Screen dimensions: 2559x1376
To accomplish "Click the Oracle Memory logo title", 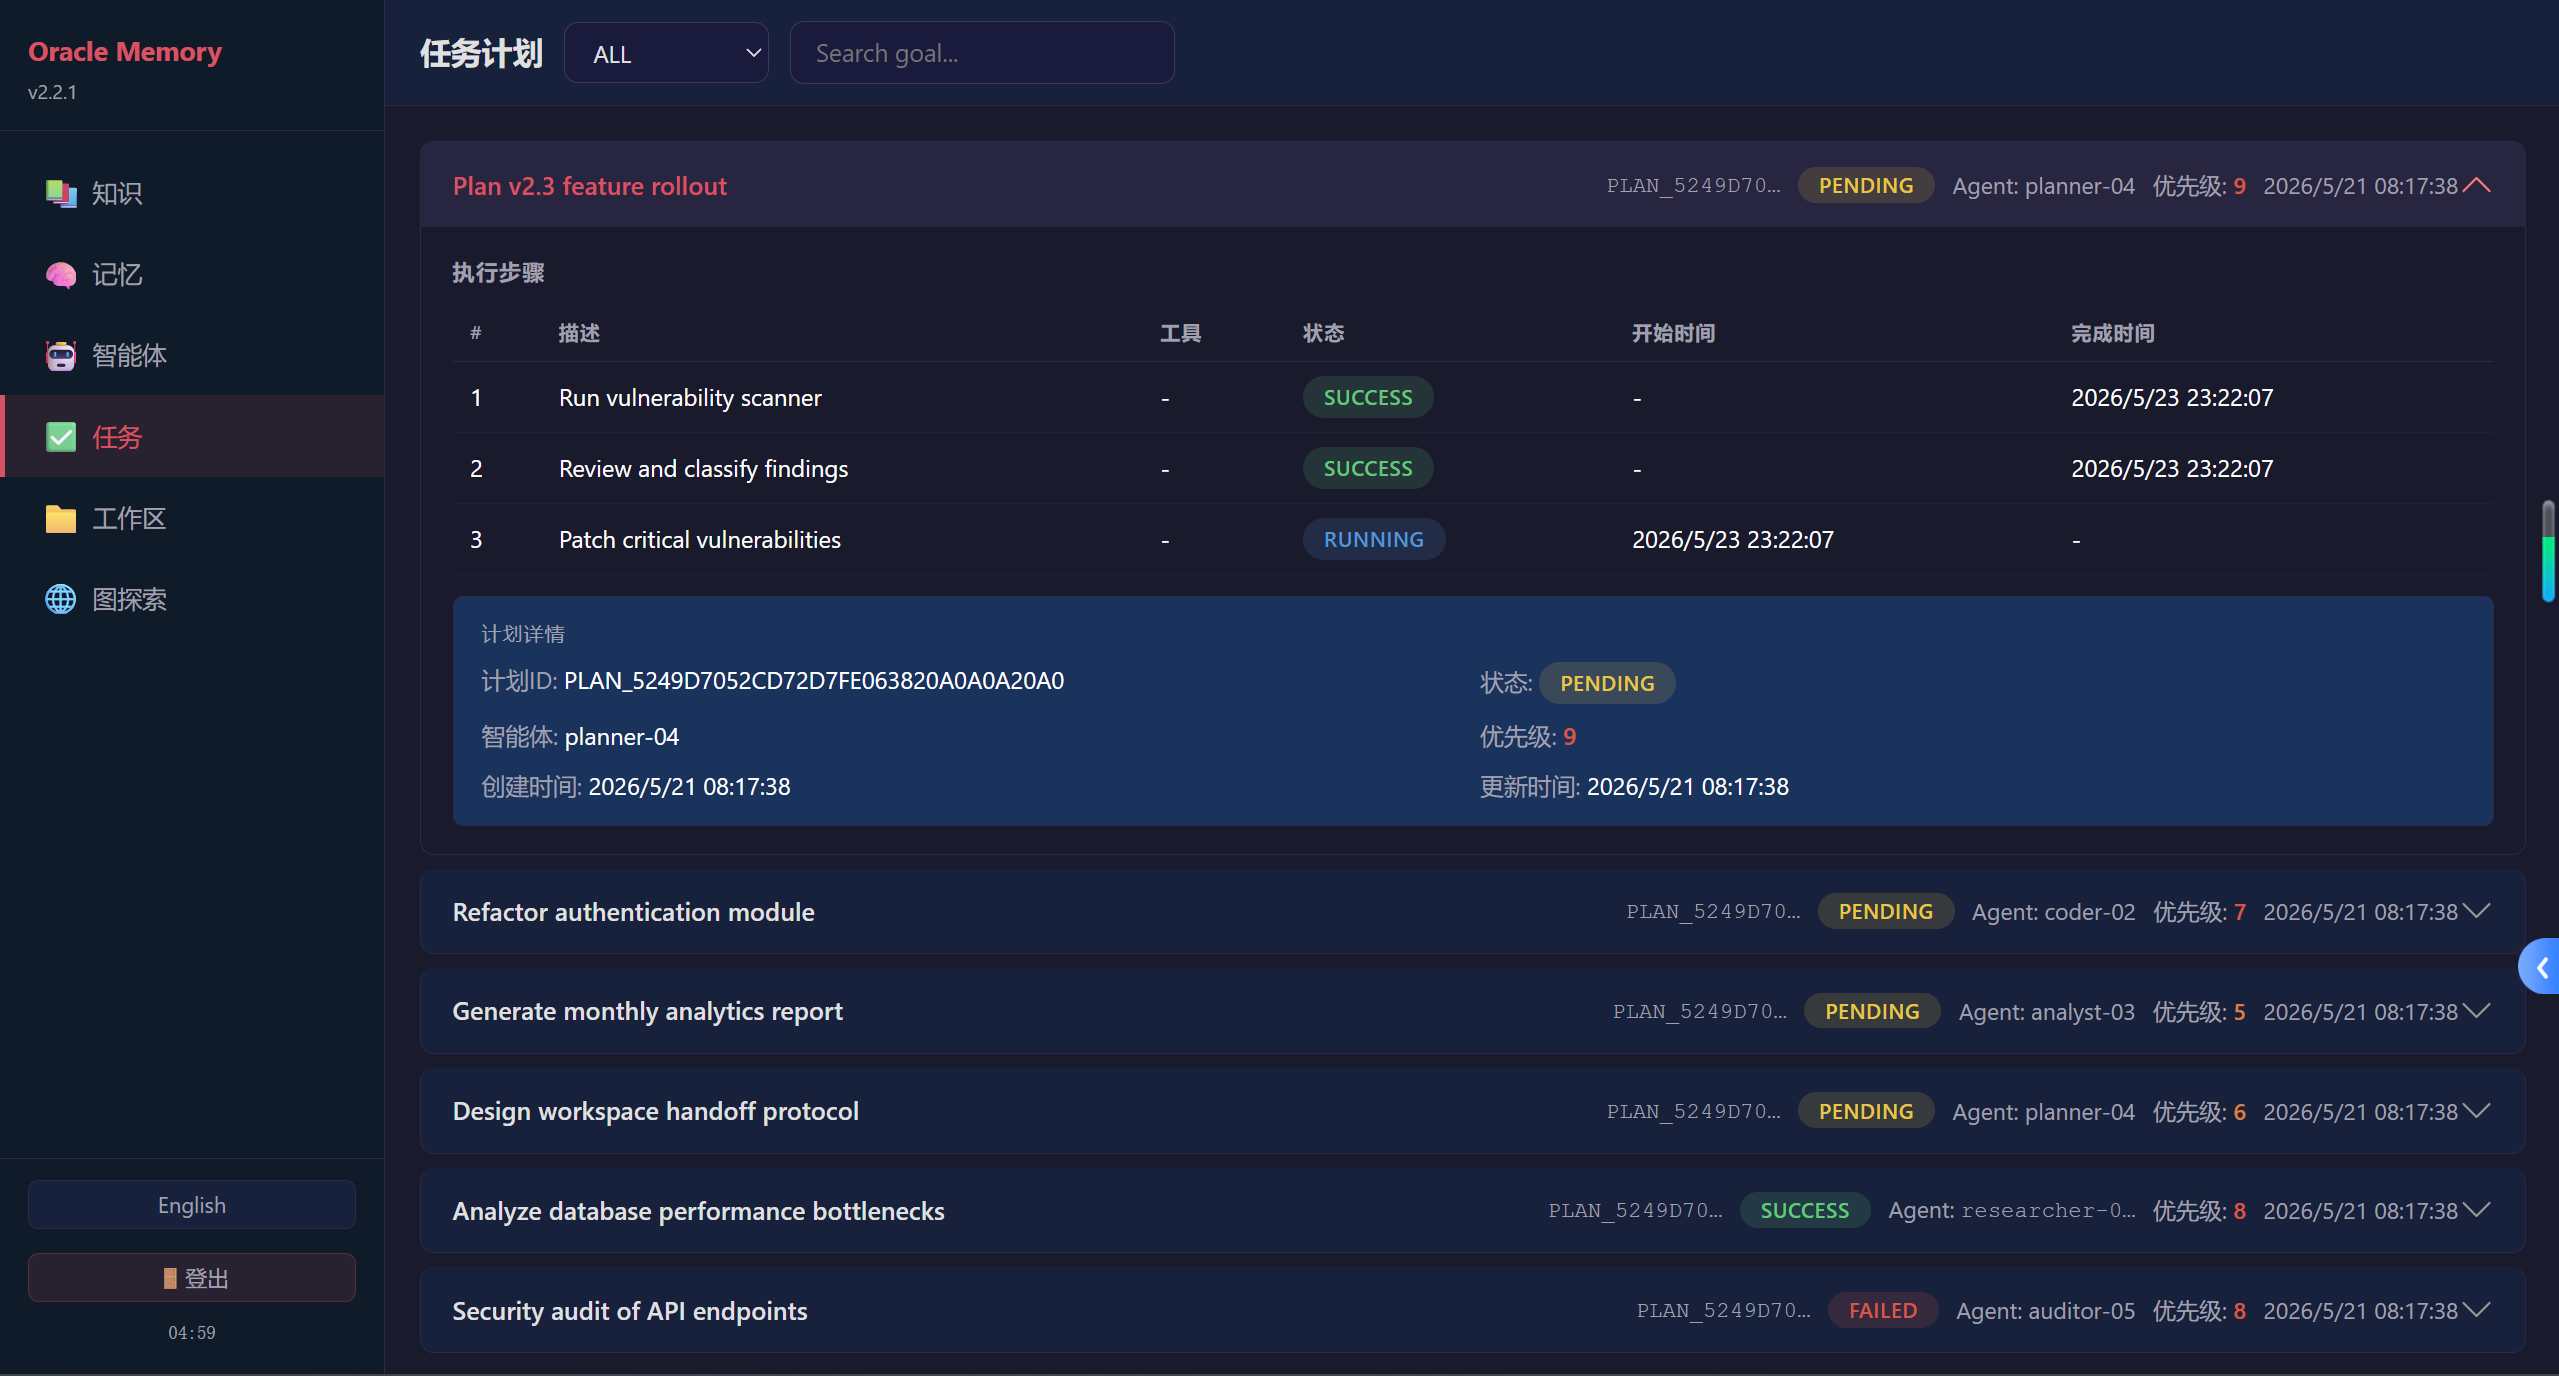I will click(x=125, y=51).
